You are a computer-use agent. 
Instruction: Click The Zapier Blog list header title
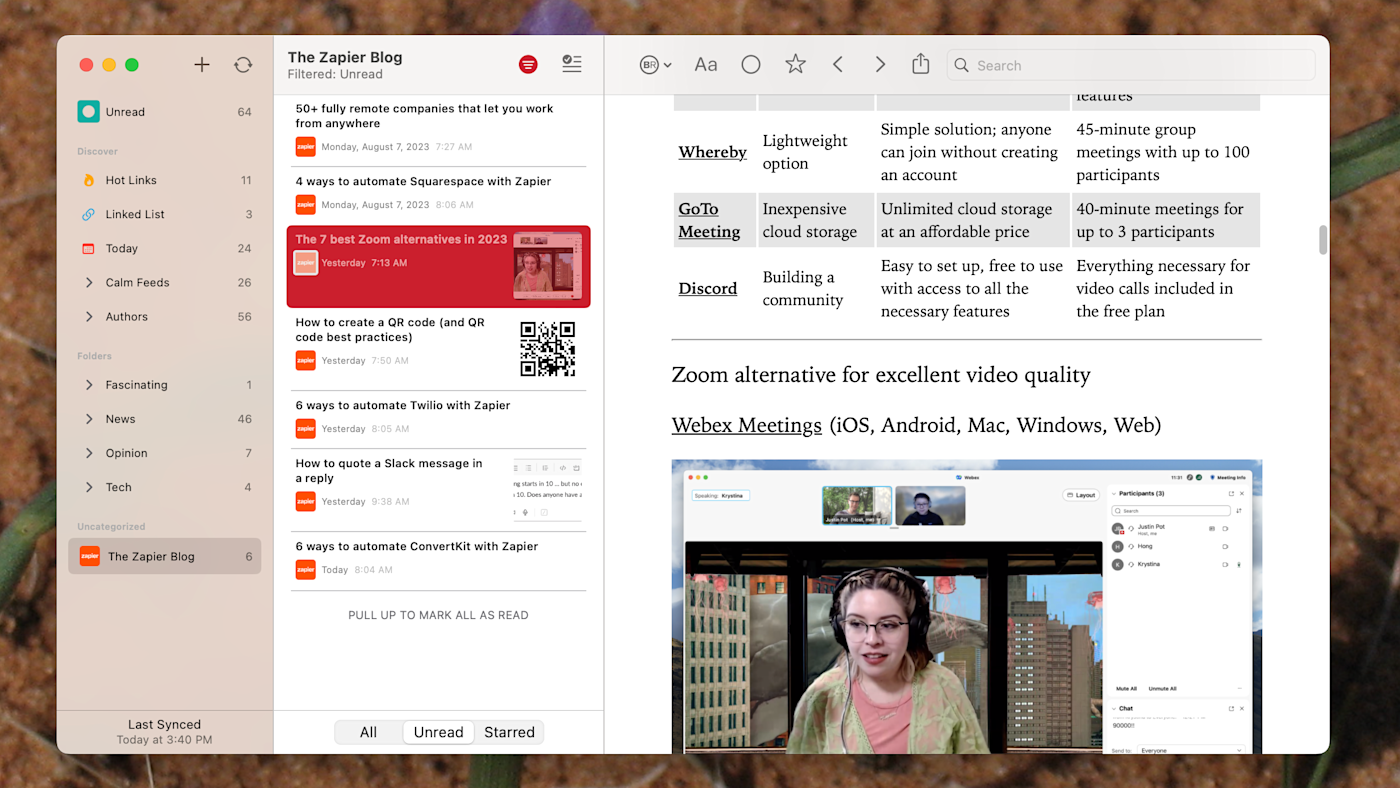(x=345, y=58)
